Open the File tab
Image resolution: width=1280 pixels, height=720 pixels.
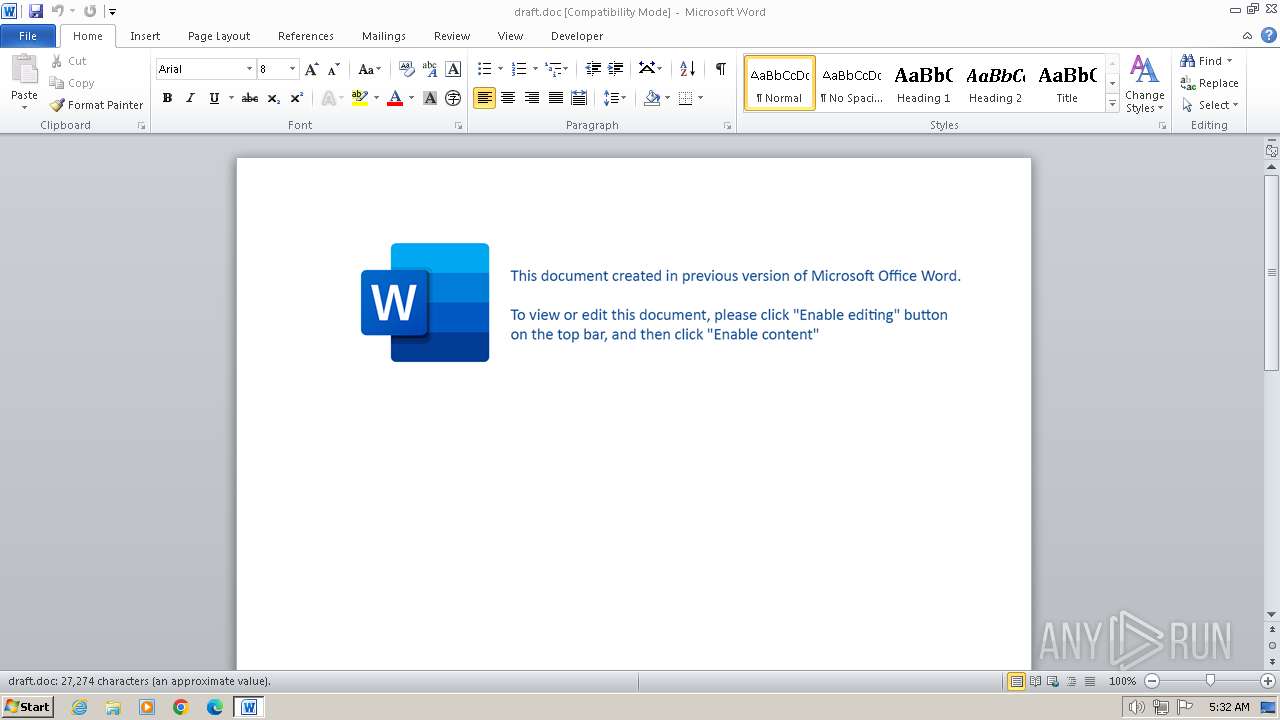coord(28,36)
